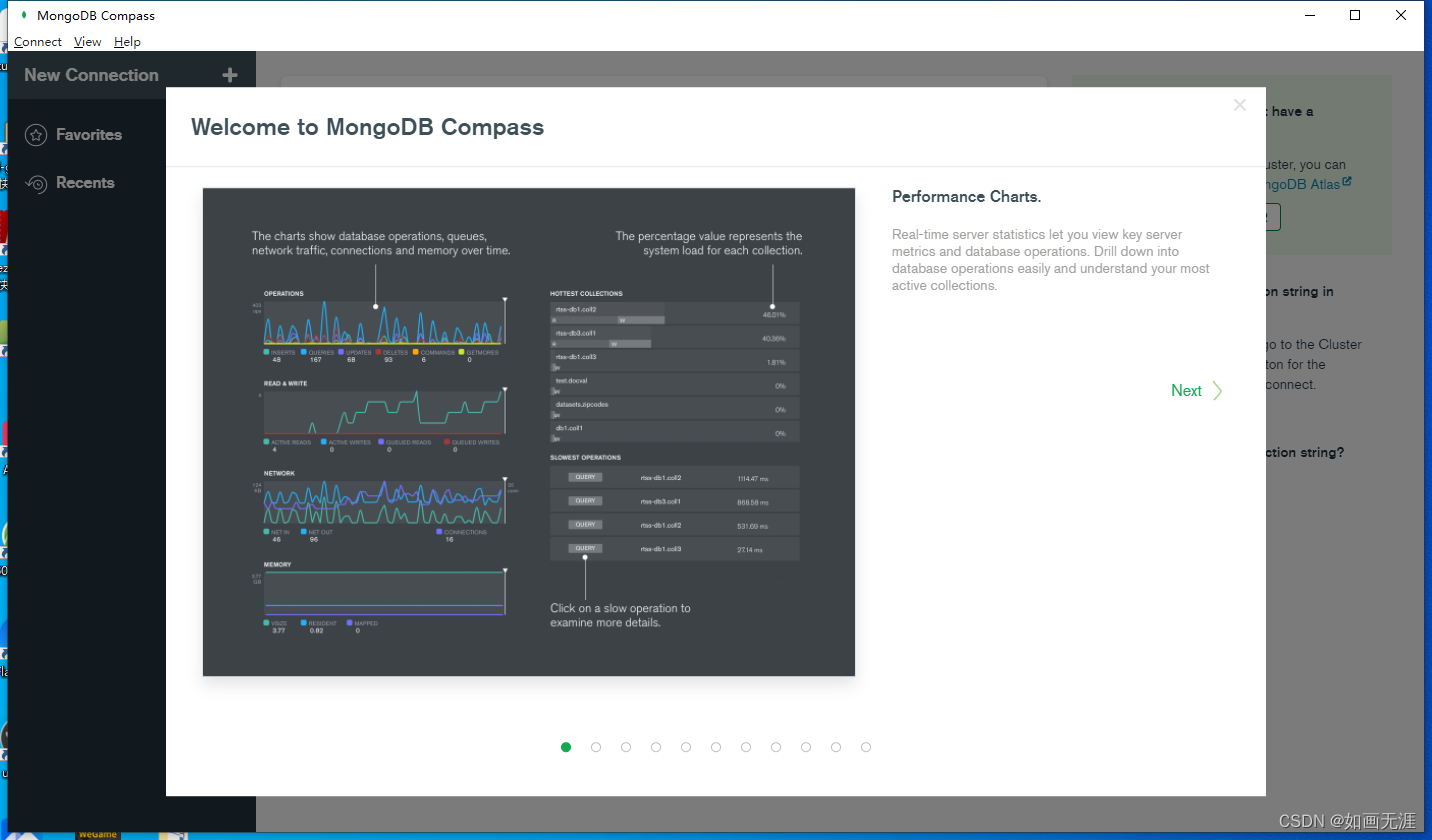Click the Next chevron arrow
The width and height of the screenshot is (1432, 840).
pos(1217,391)
